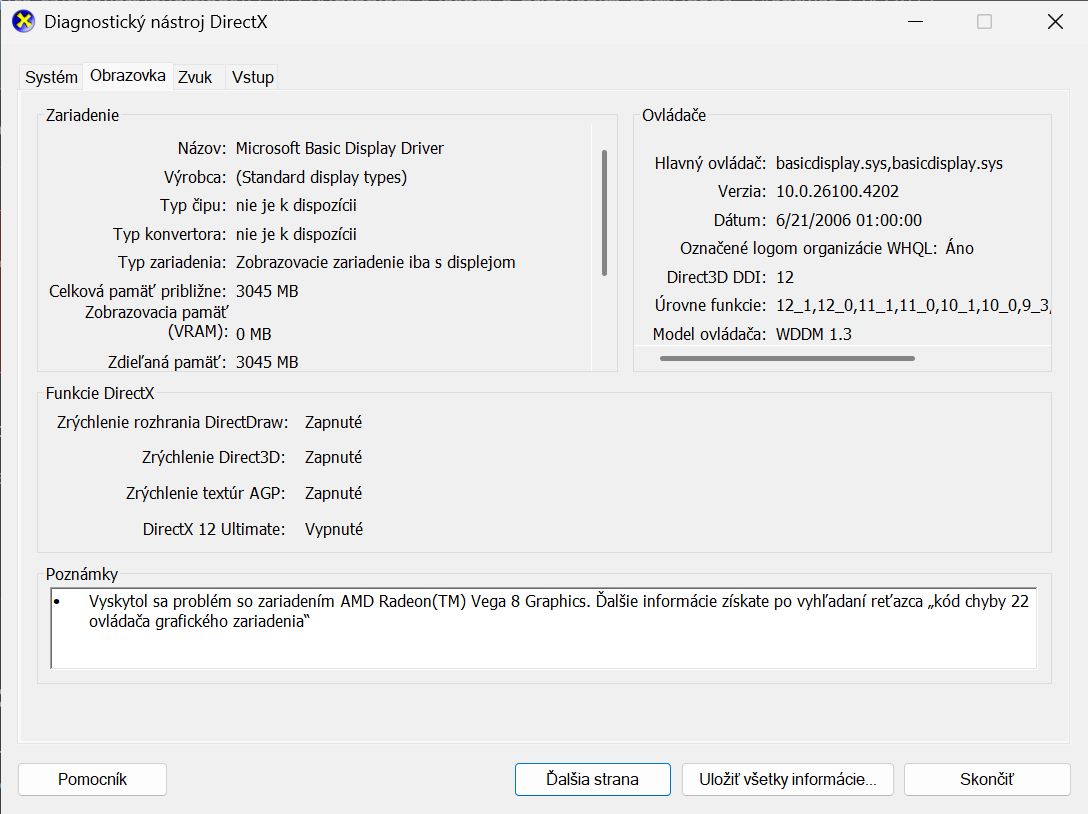1088x814 pixels.
Task: Select the Obrazovka tab
Action: 128,76
